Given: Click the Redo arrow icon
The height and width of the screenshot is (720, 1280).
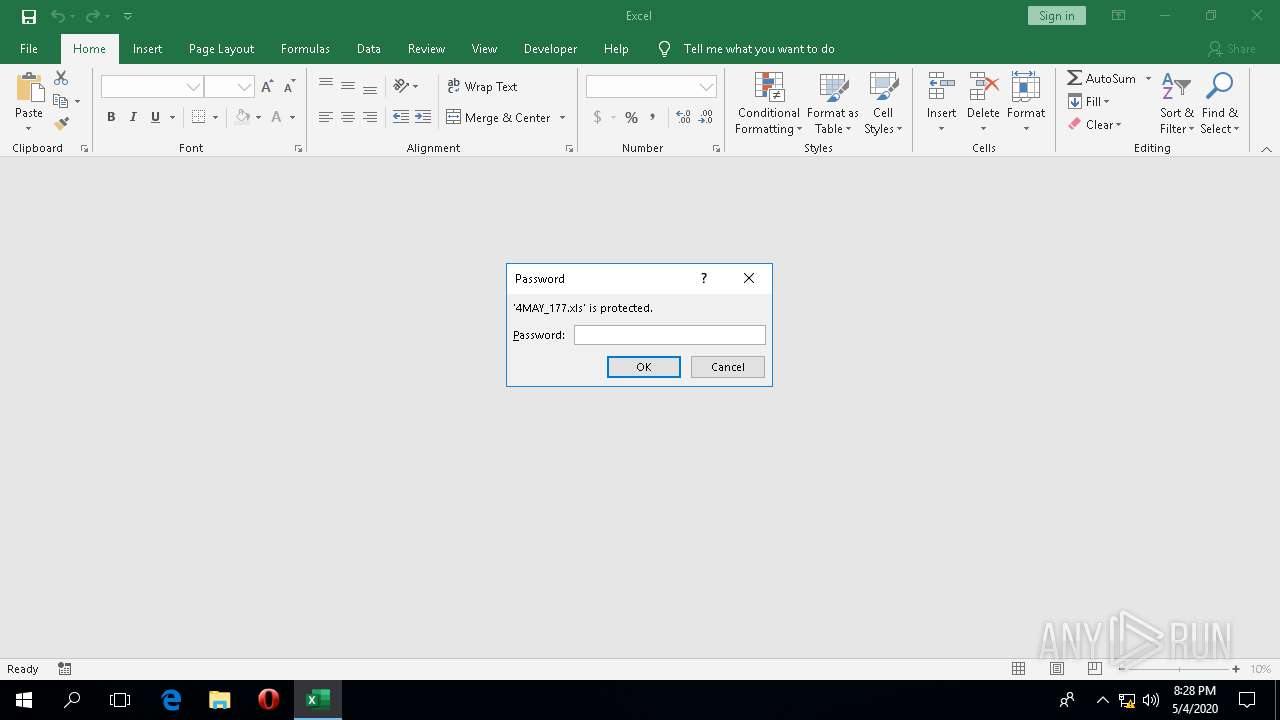Looking at the screenshot, I should (92, 16).
